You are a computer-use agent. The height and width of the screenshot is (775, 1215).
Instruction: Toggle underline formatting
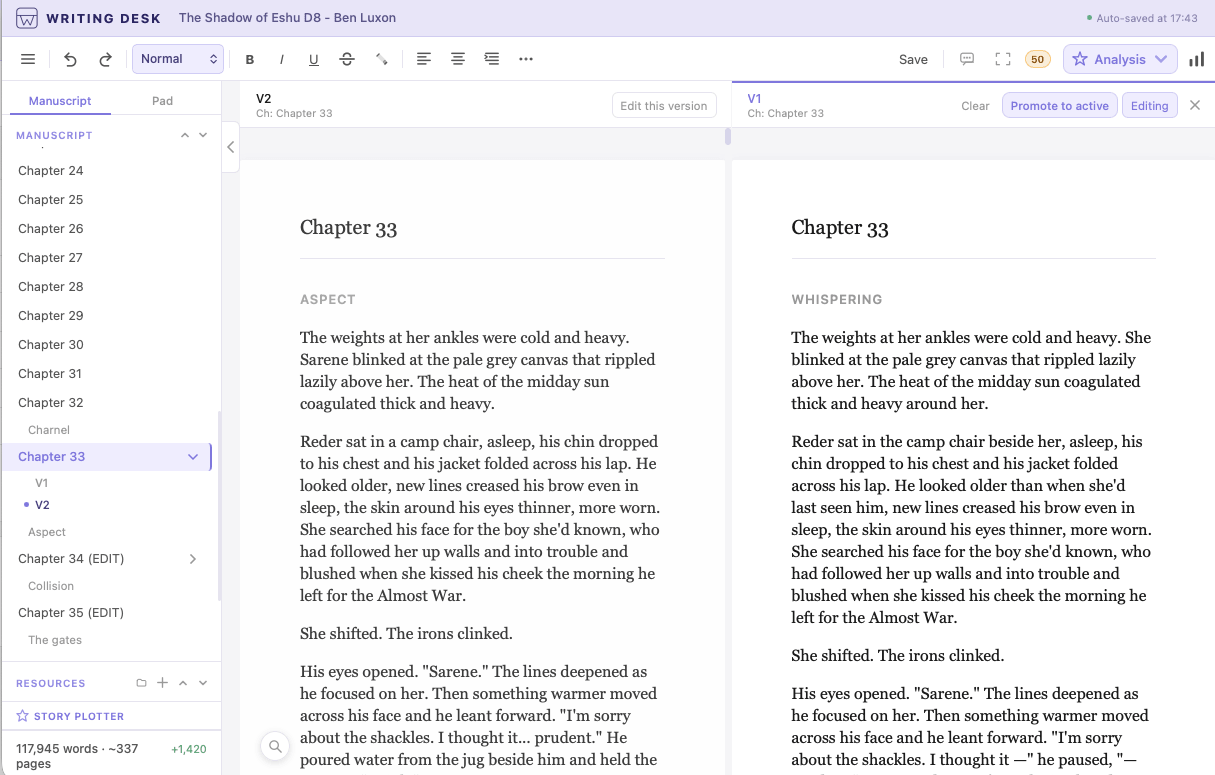(x=314, y=60)
